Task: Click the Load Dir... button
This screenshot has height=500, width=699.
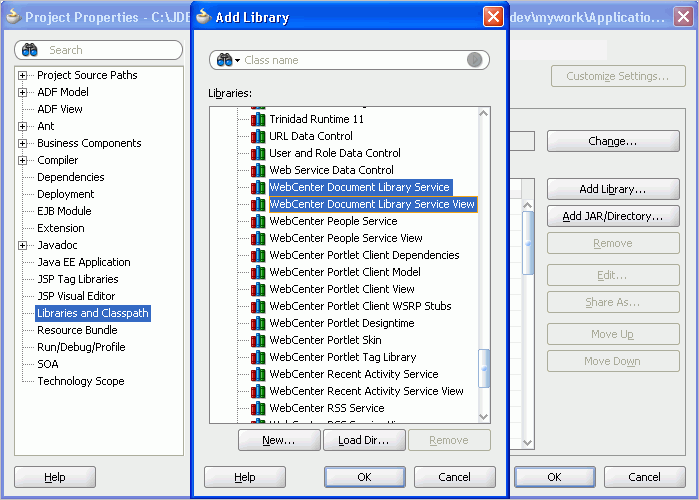Action: (364, 440)
